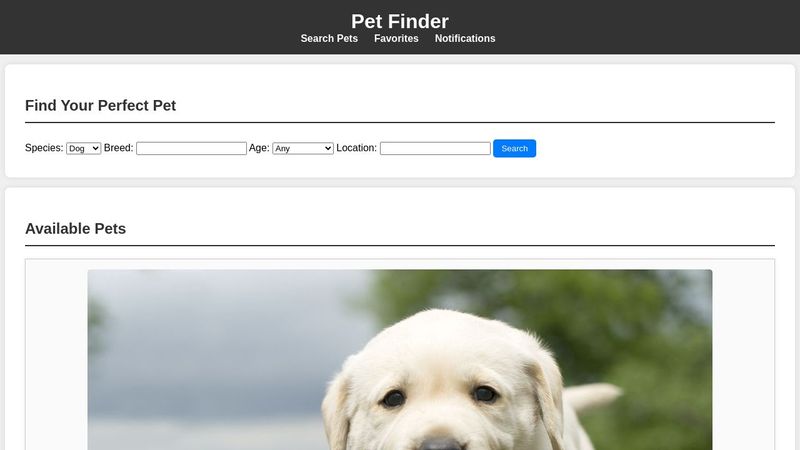Click into the Location input box

pos(435,148)
